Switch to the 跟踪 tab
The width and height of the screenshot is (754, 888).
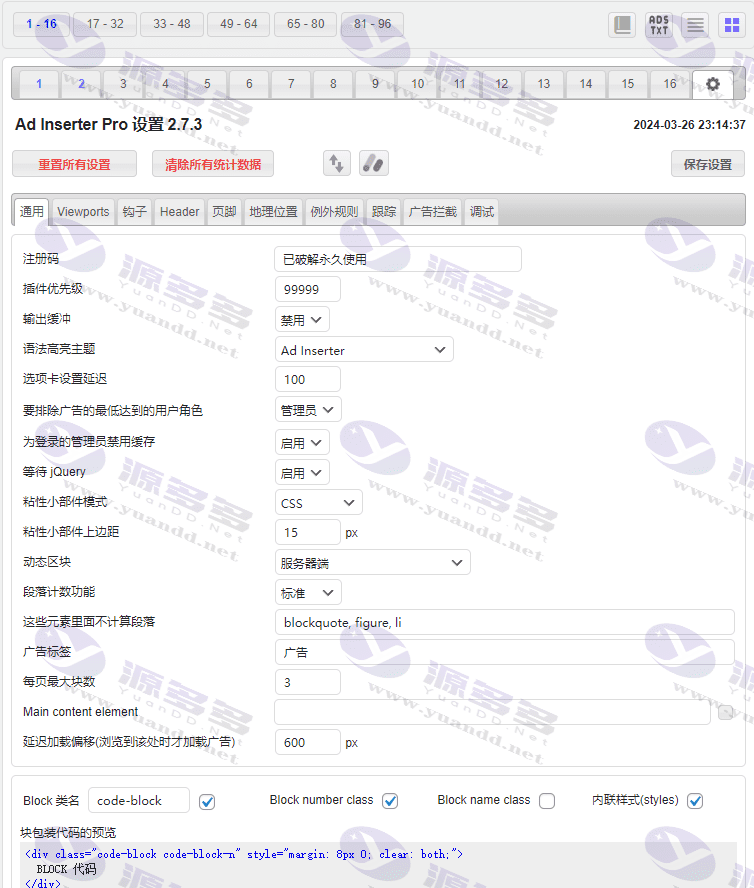[x=384, y=212]
